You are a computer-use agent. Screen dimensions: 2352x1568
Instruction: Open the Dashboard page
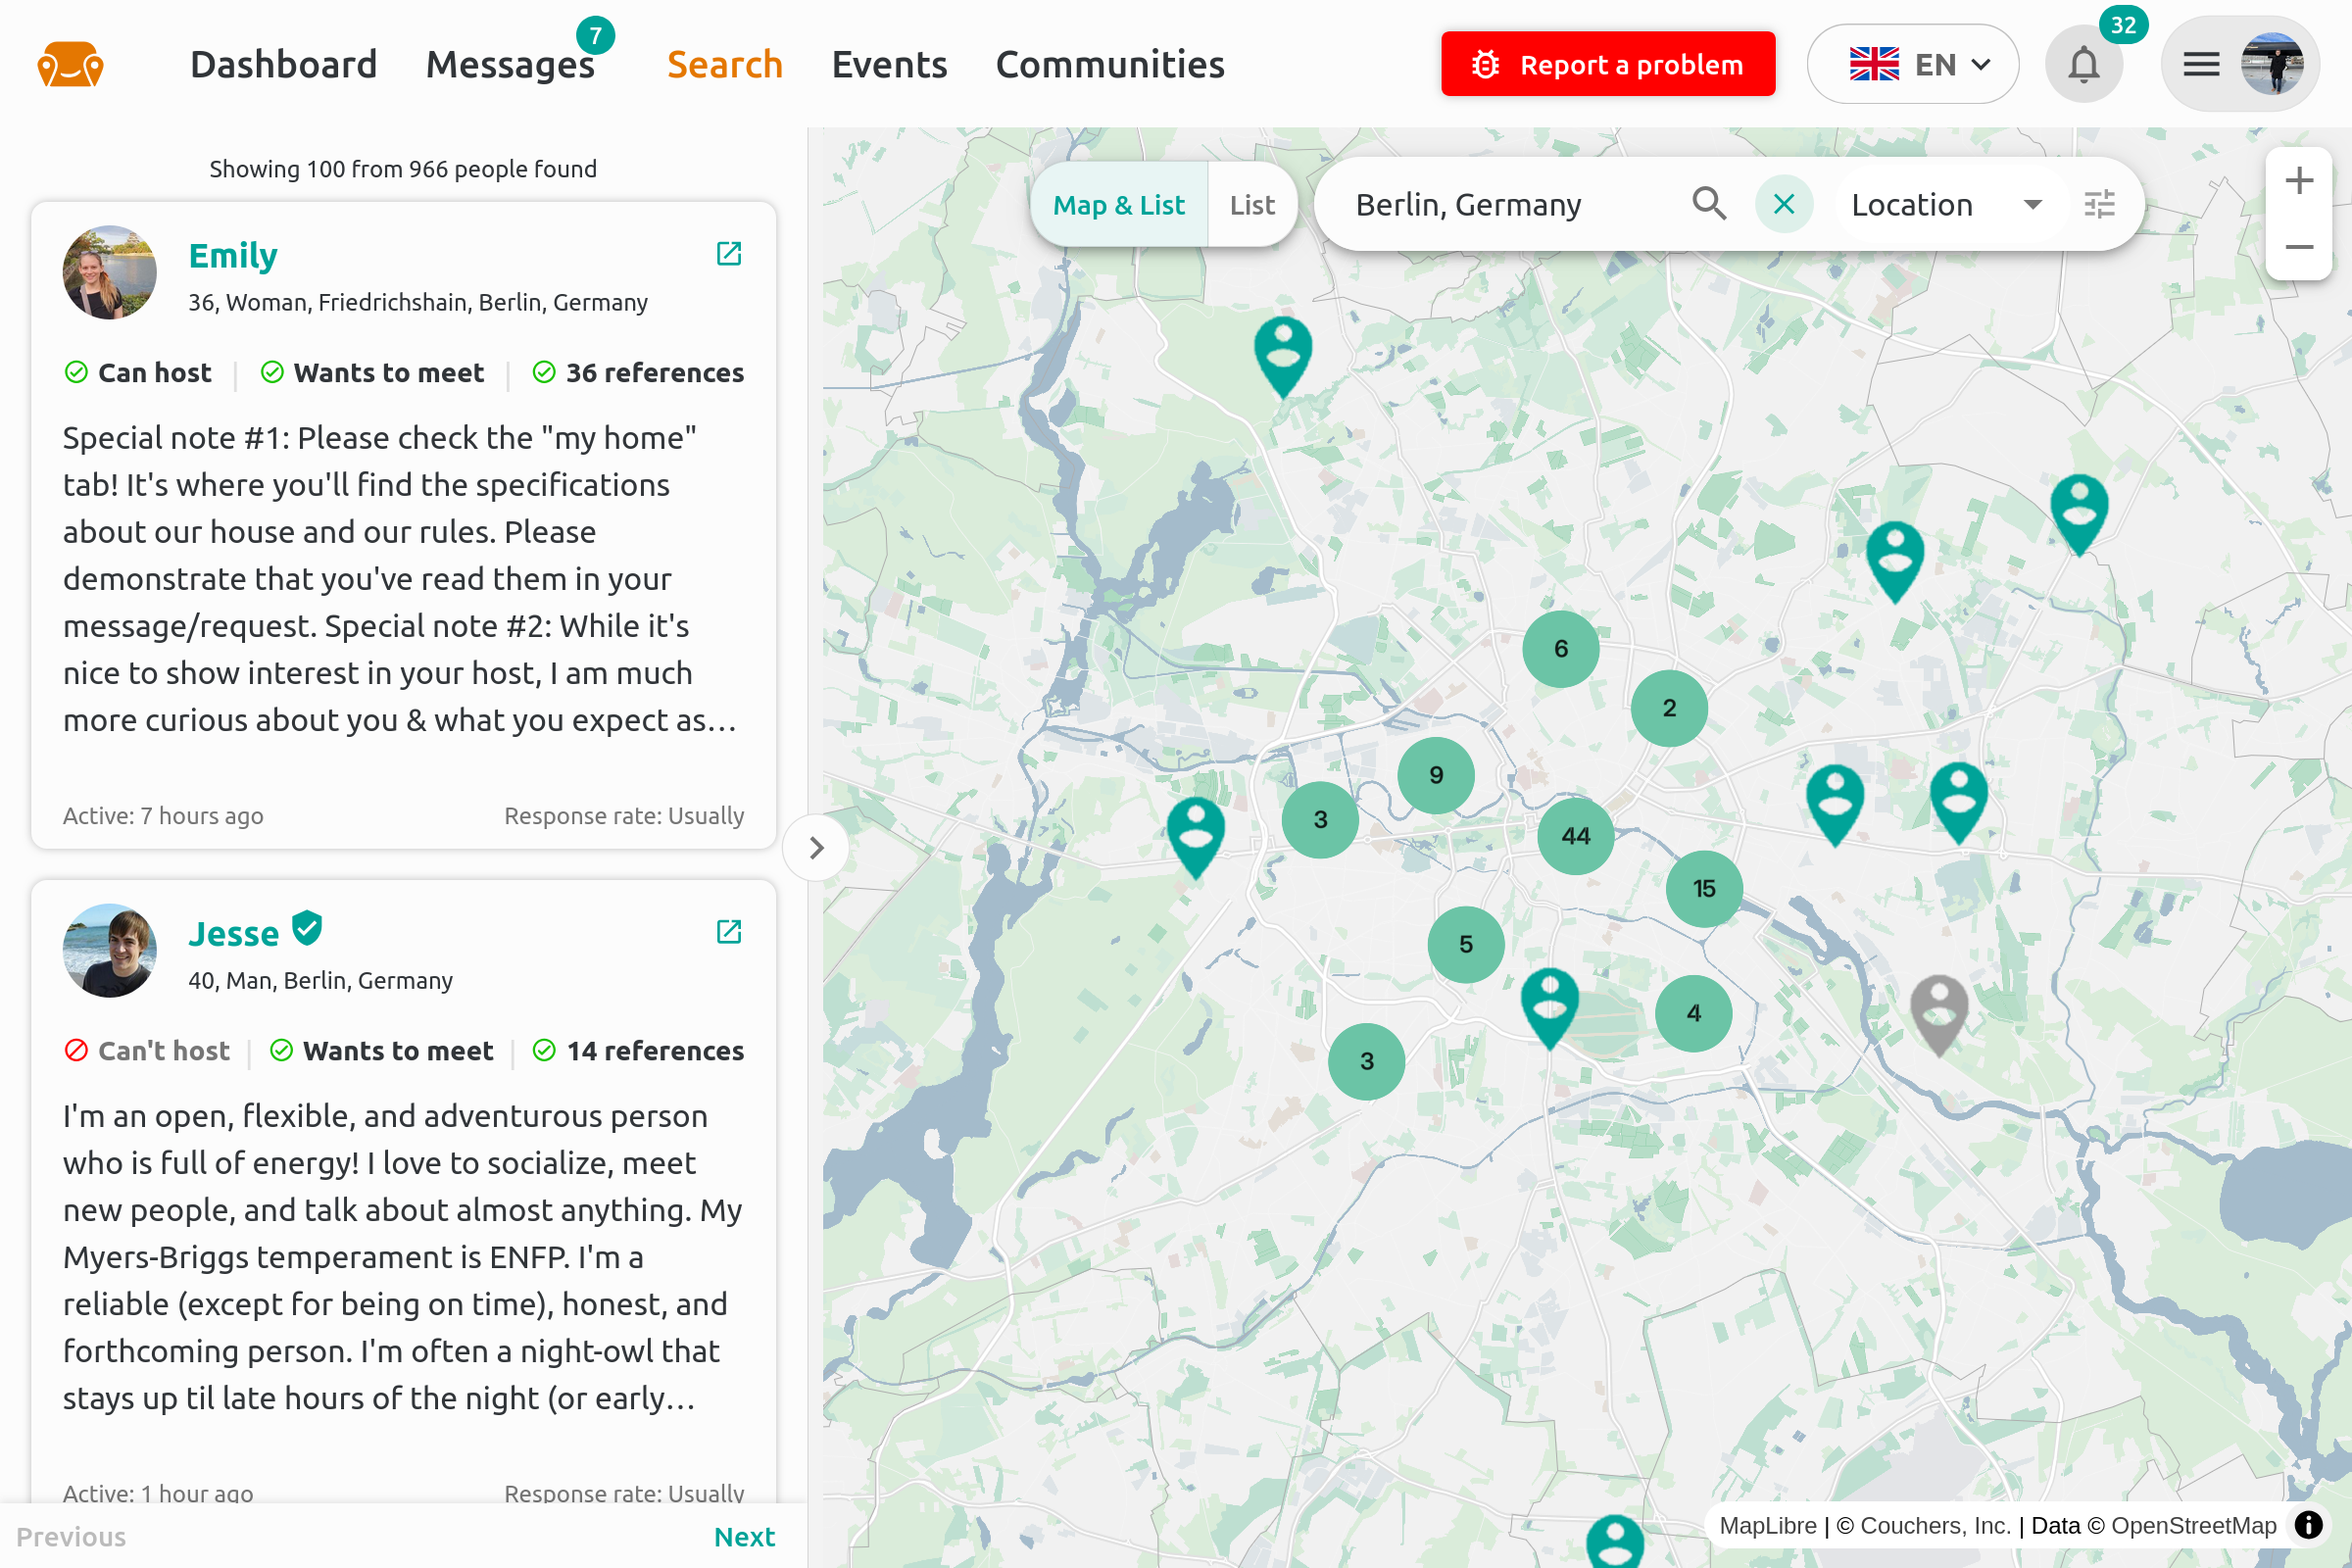coord(284,65)
